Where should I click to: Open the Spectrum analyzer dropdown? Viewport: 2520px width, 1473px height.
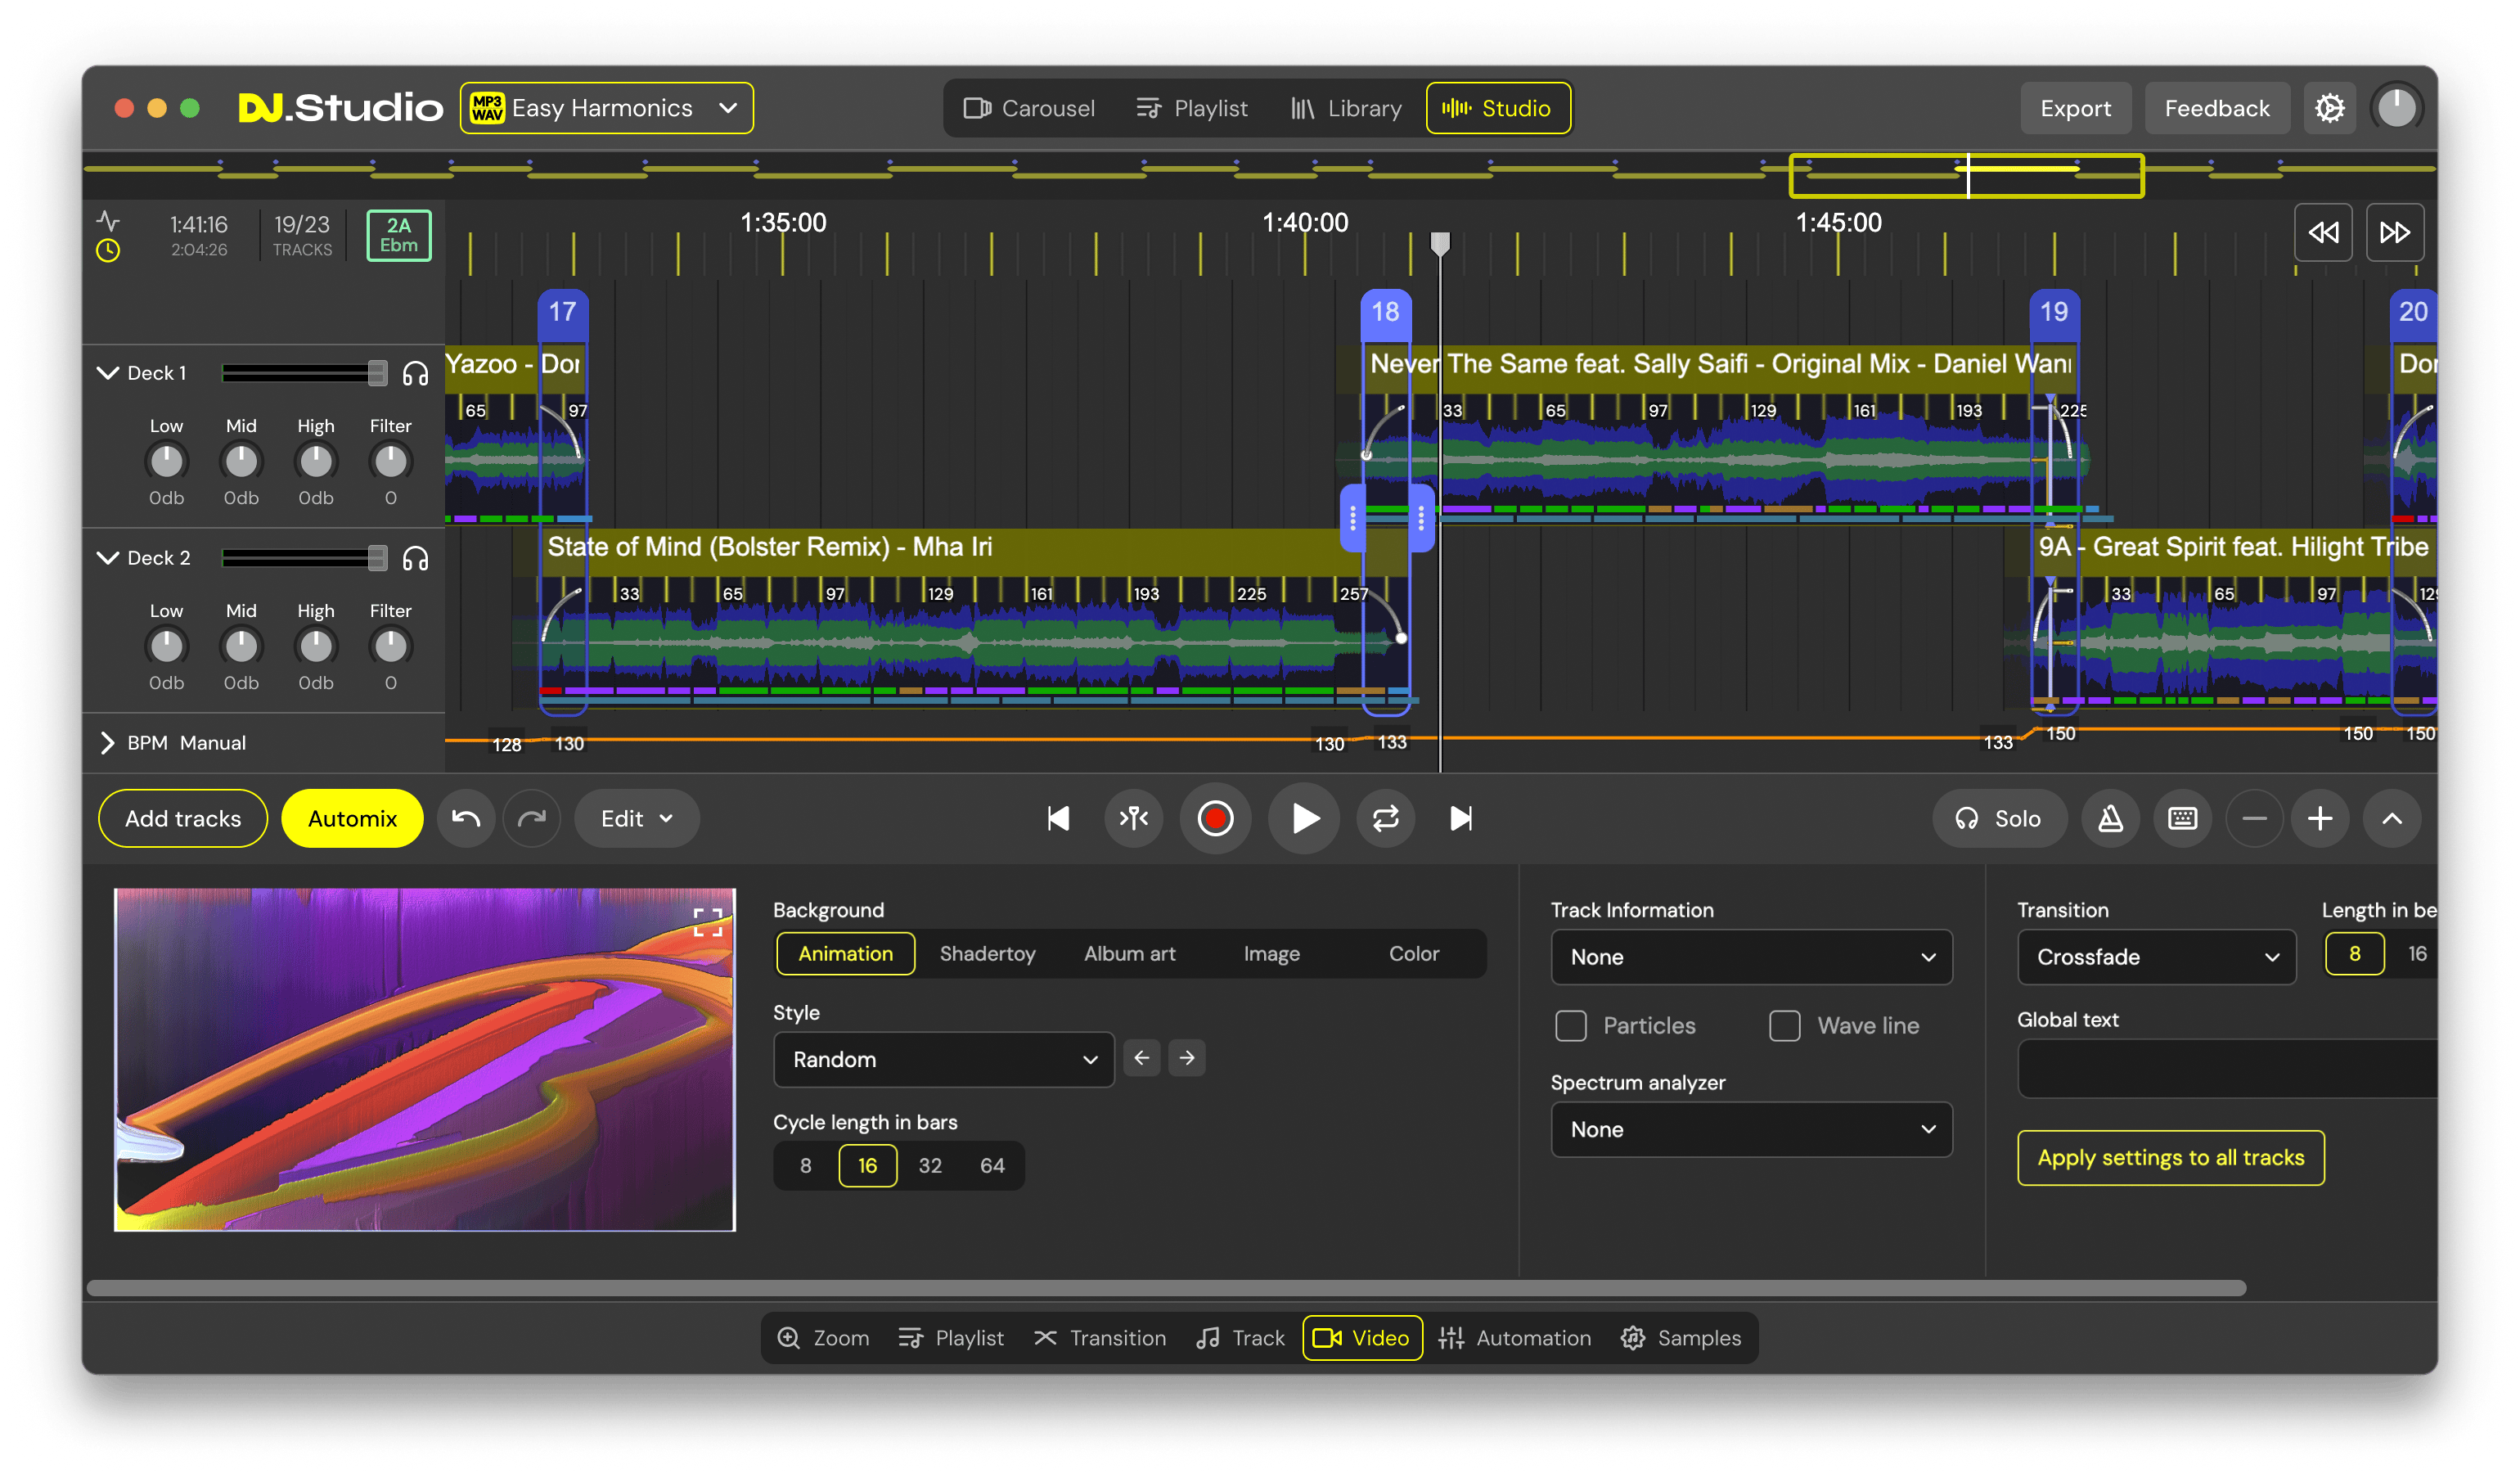tap(1750, 1129)
